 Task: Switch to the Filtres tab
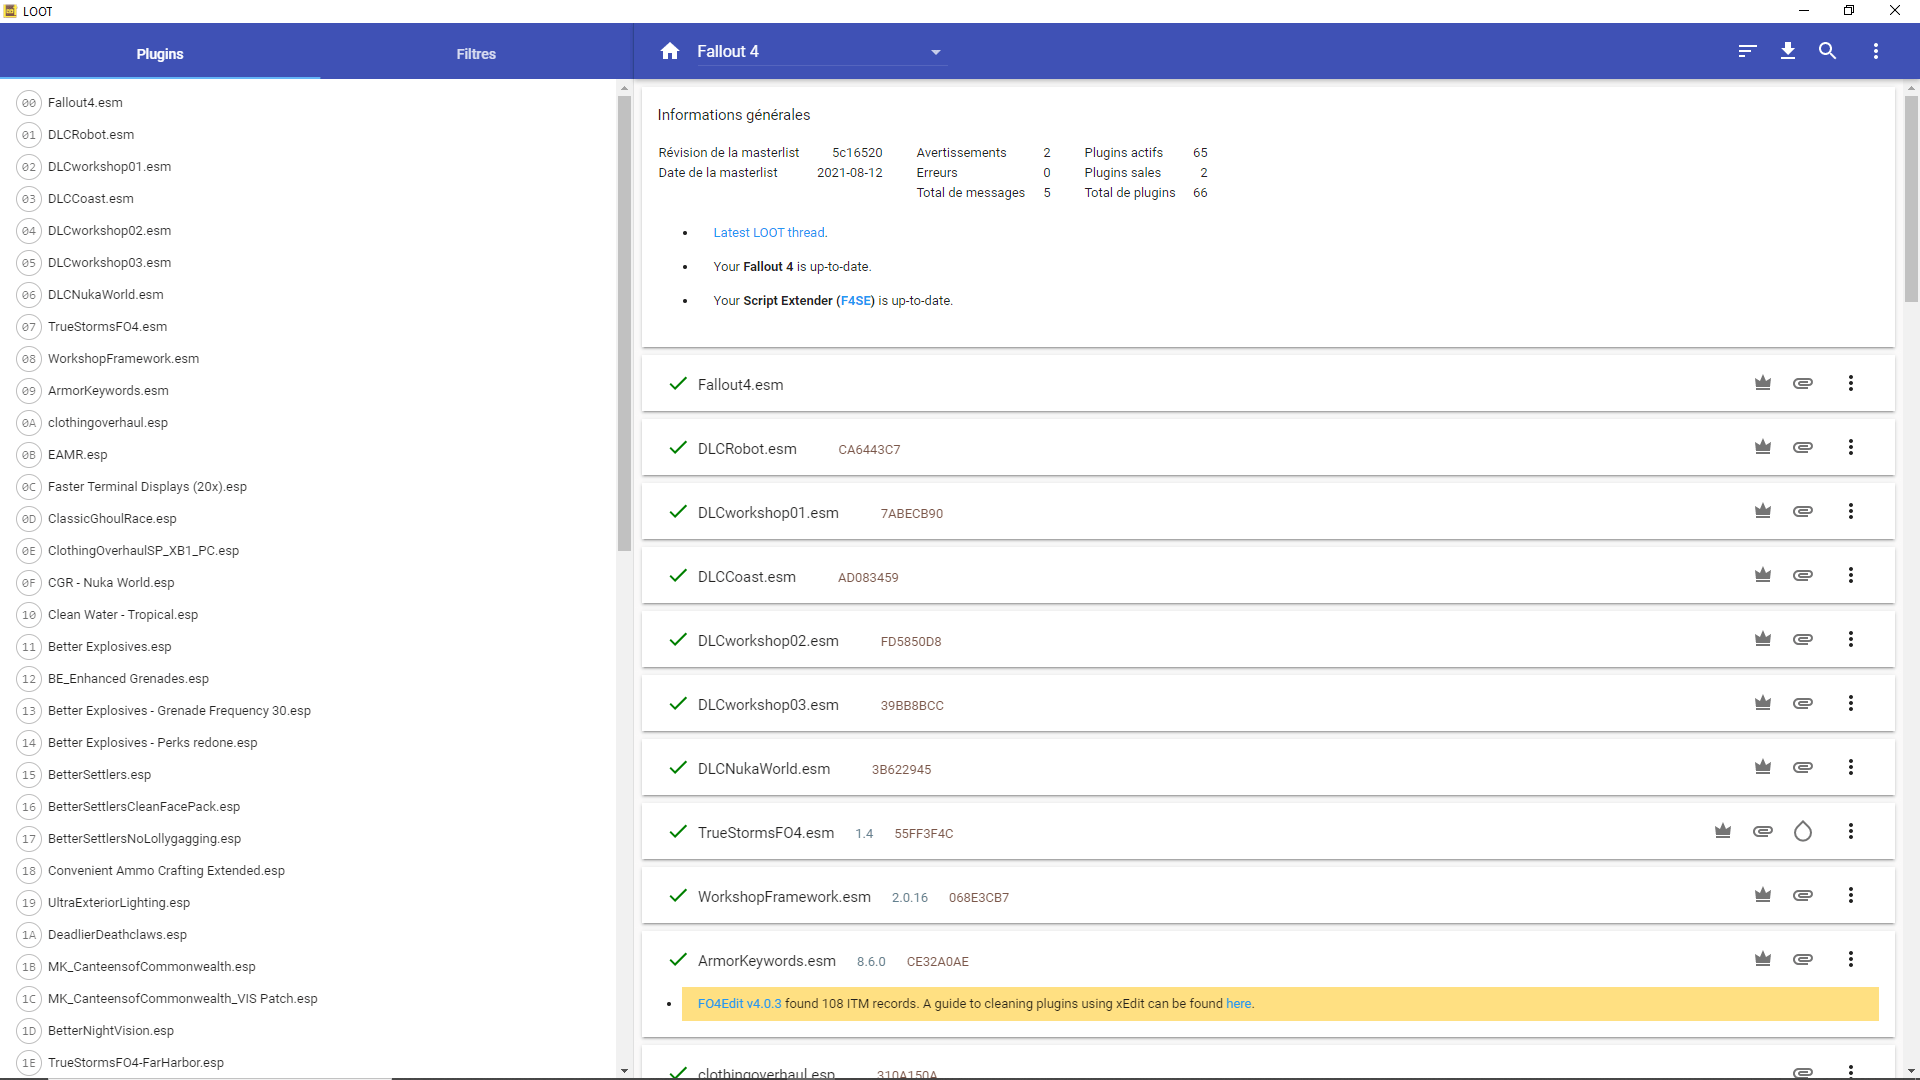tap(476, 54)
